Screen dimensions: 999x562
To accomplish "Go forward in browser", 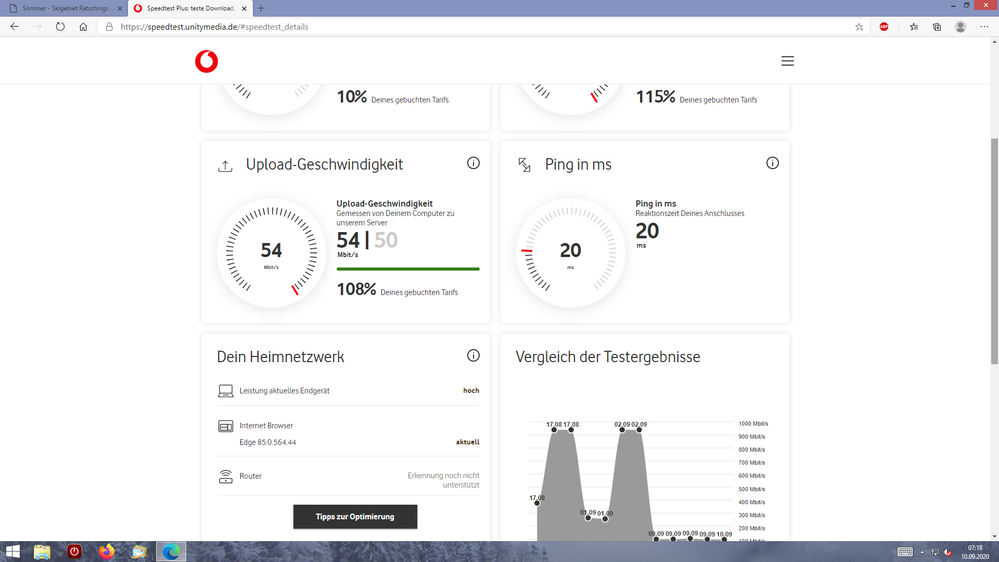I will click(x=37, y=27).
